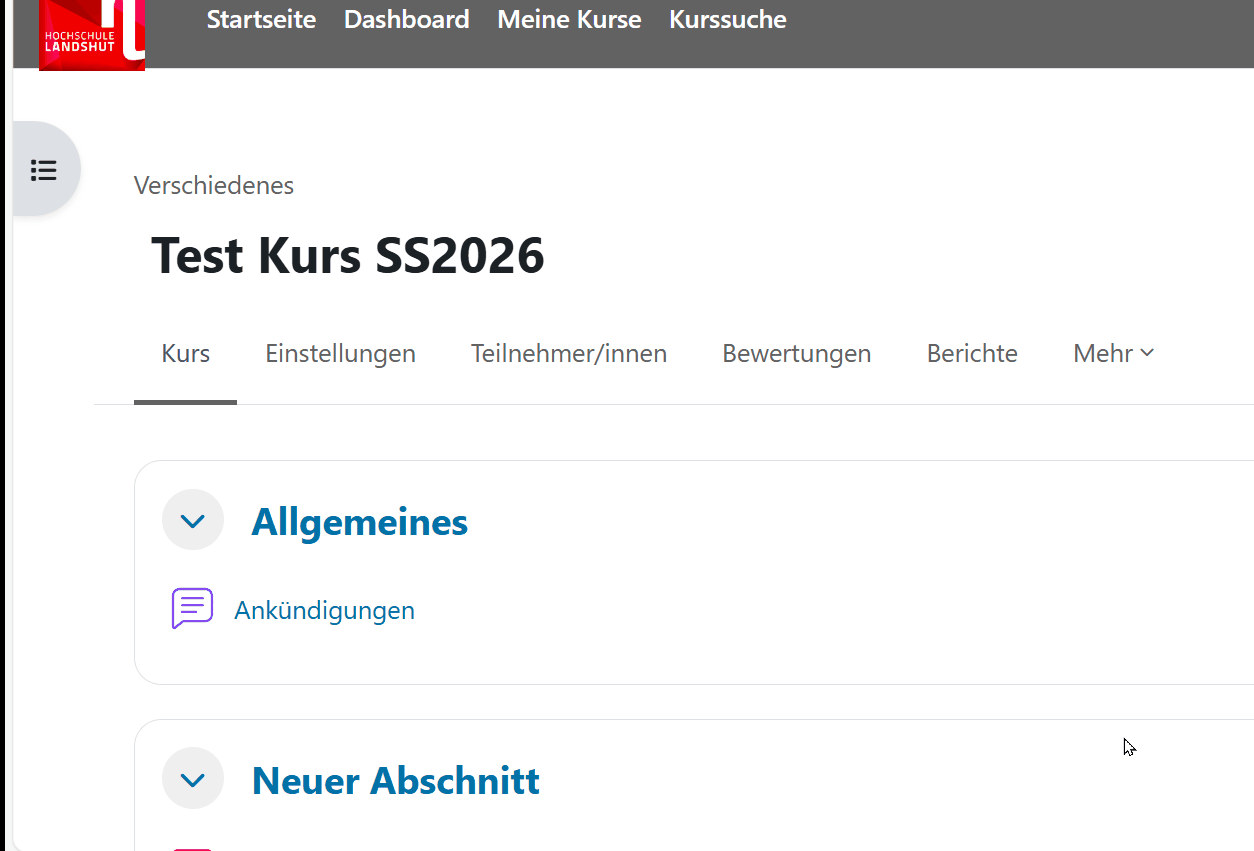The image size is (1254, 851).
Task: Open the Ankündigungen forum link
Action: click(324, 610)
